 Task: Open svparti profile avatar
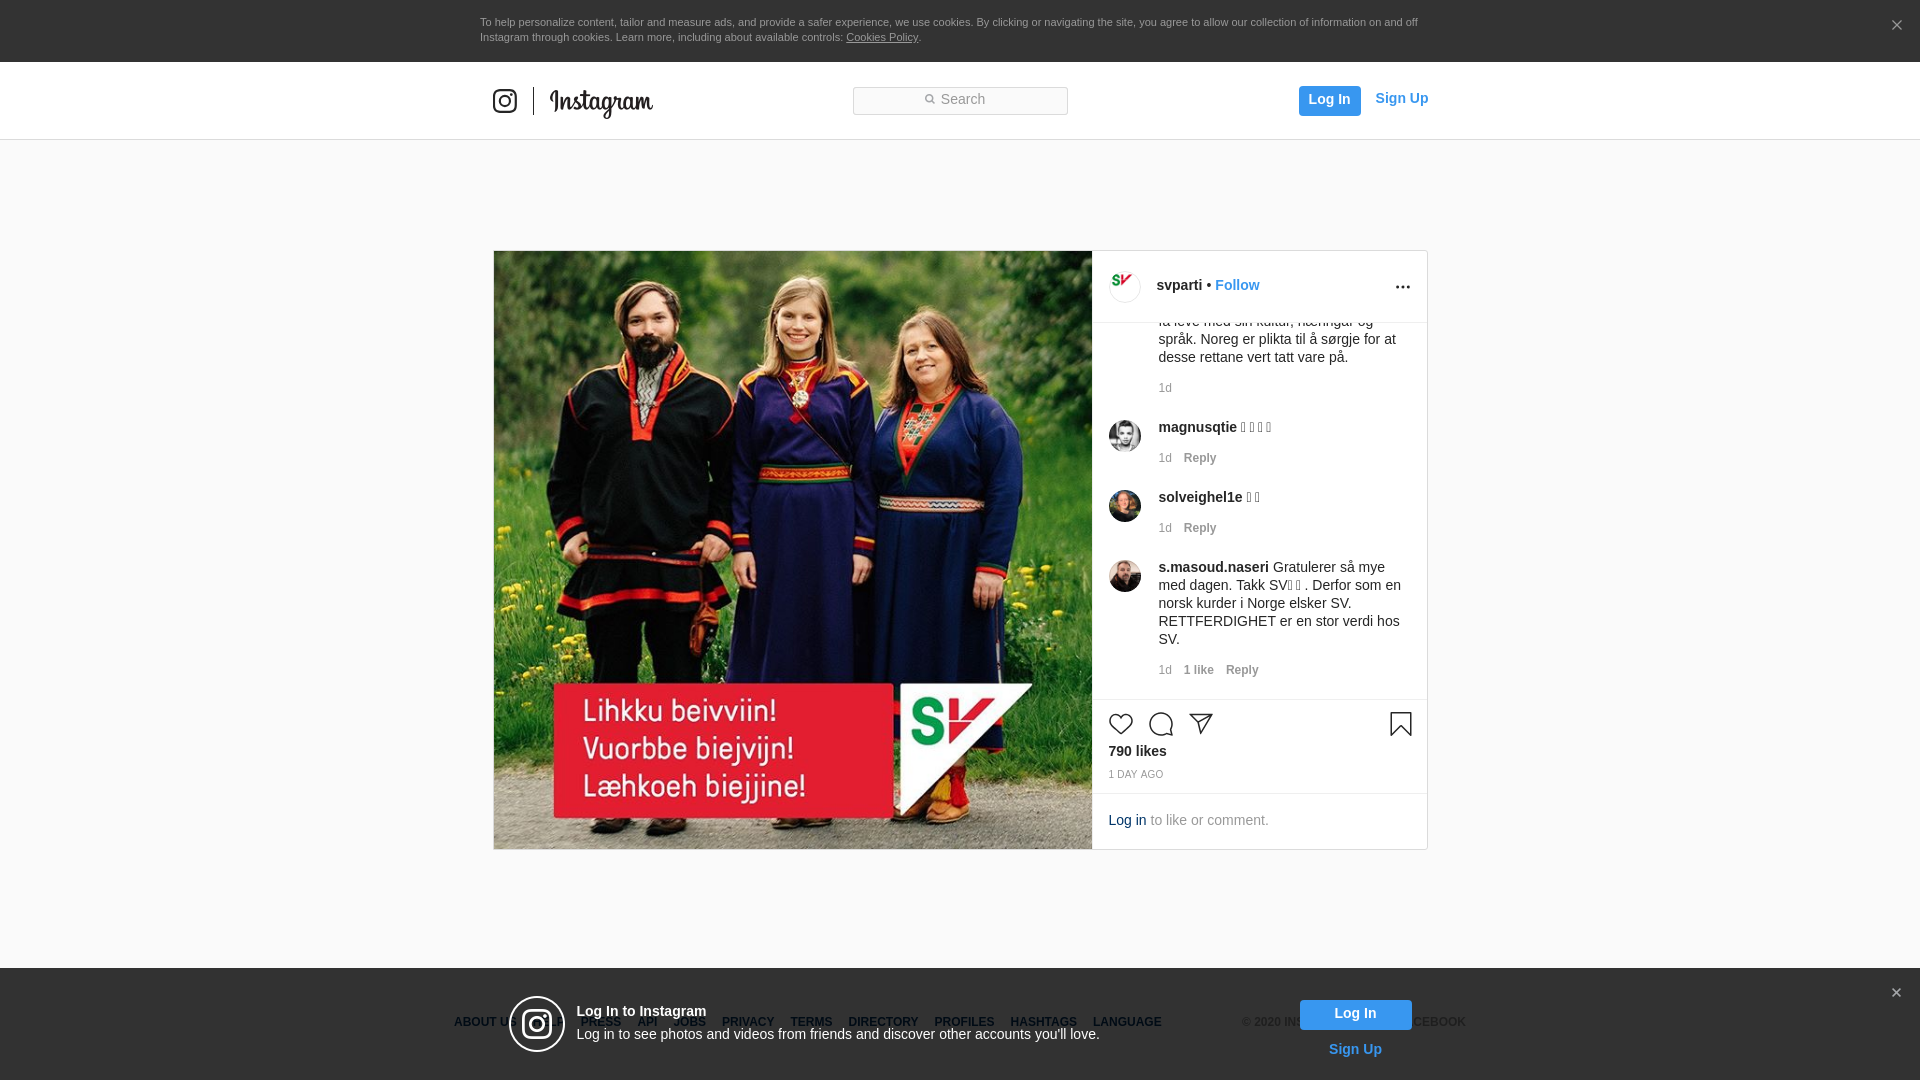(x=1125, y=287)
